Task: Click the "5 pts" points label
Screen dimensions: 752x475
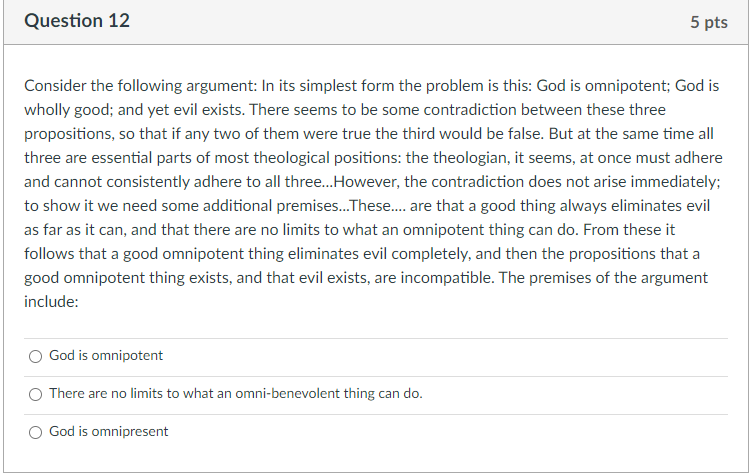Action: point(709,22)
